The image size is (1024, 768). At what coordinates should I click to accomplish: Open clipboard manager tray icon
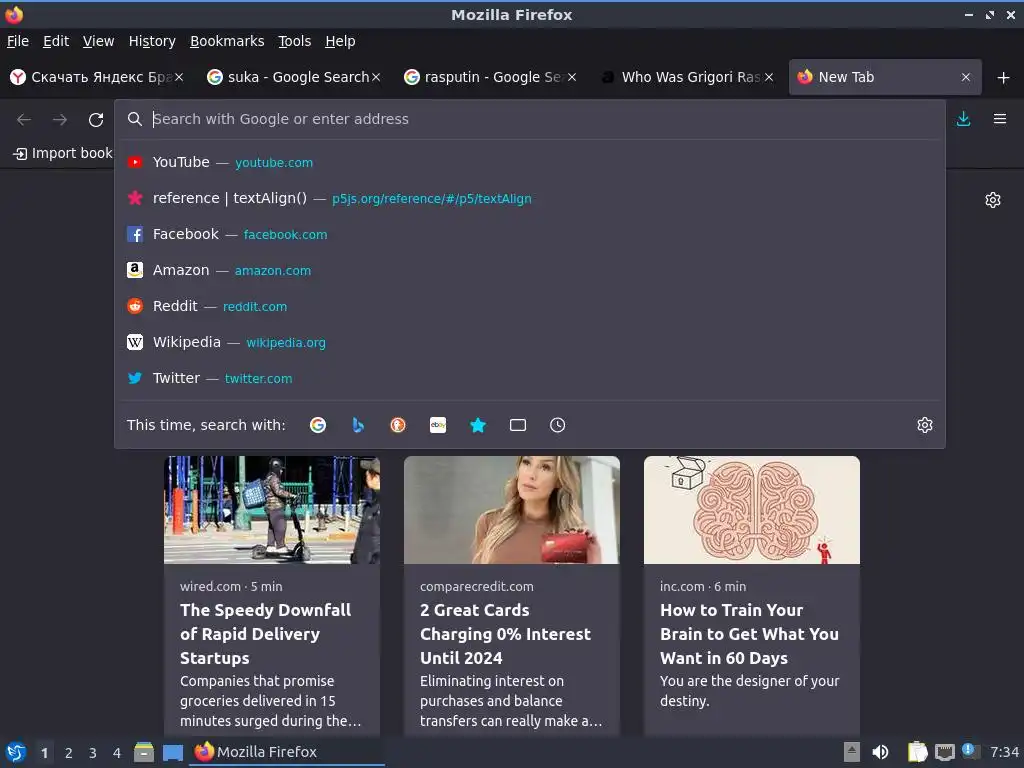coord(917,752)
